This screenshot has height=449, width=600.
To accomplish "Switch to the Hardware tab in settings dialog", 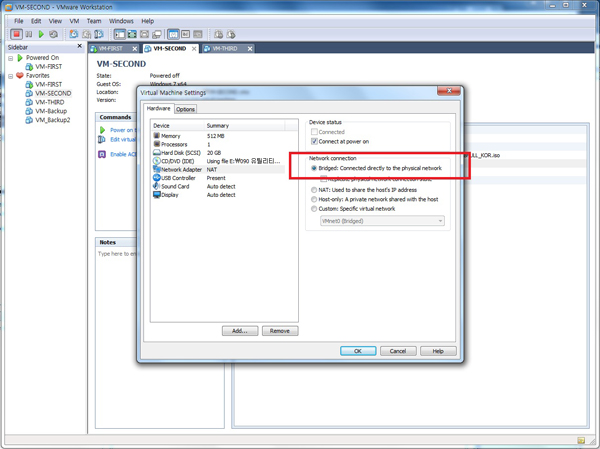I will (158, 109).
